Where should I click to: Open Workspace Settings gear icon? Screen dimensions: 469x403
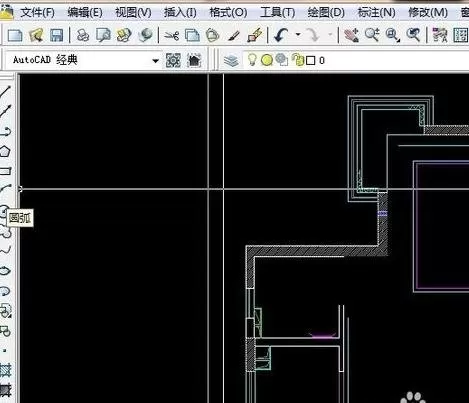pos(173,61)
